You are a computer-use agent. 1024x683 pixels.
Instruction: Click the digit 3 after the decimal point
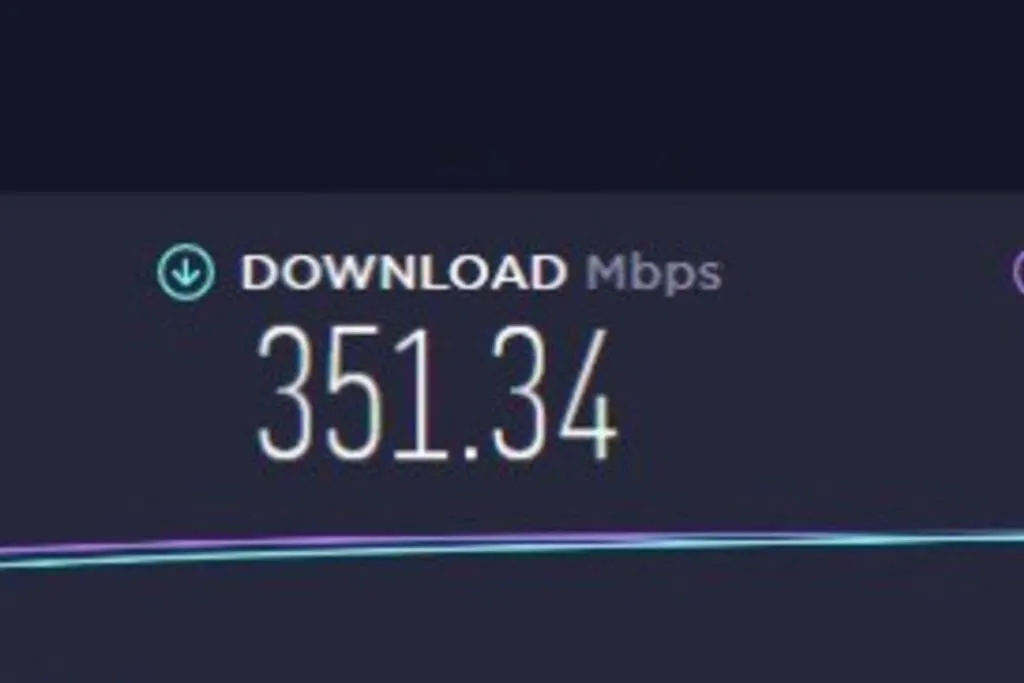click(x=517, y=394)
